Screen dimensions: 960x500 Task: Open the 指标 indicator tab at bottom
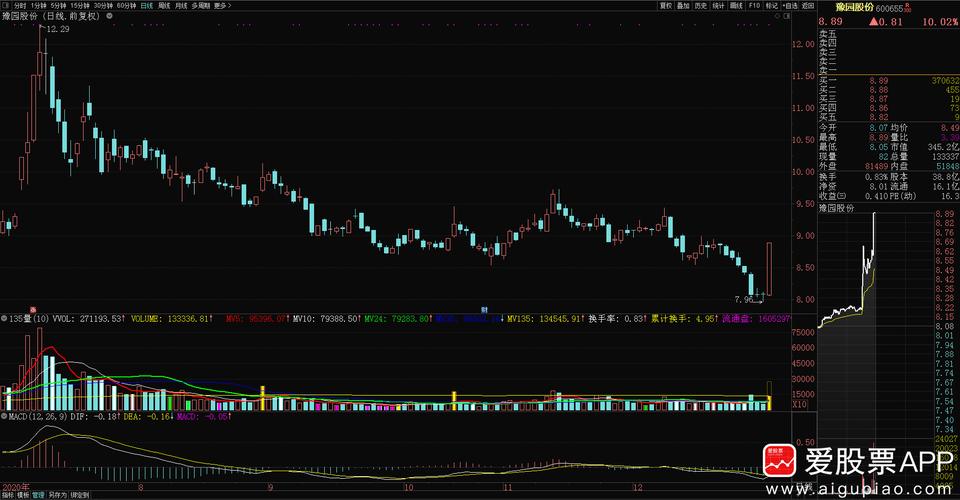7,495
